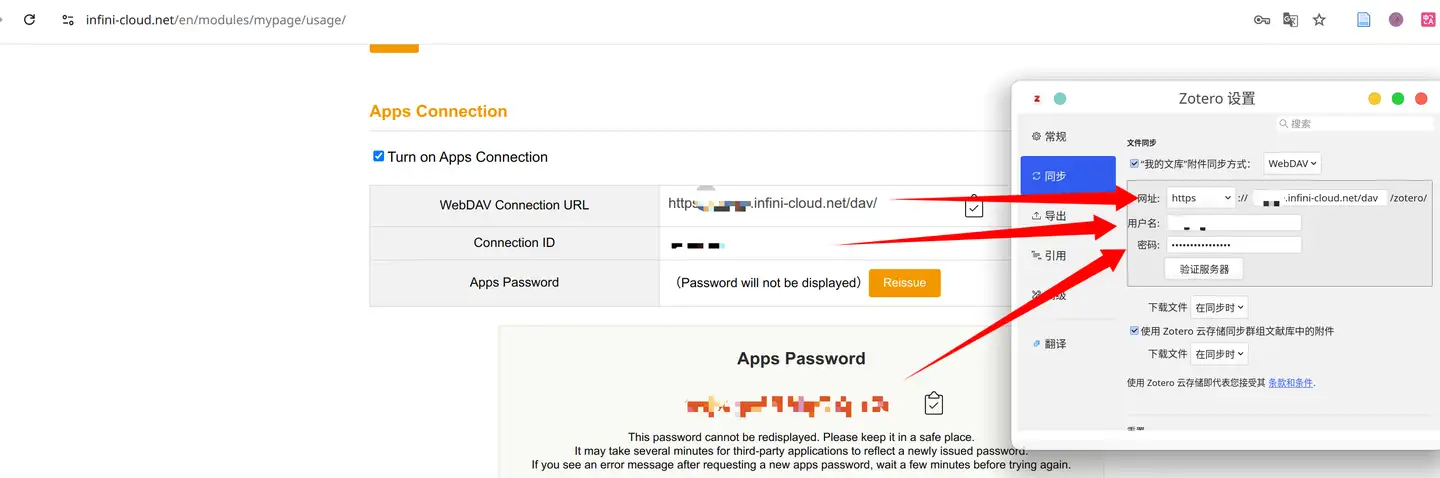Toggle "我的文库" attachment sync checkbox

(1134, 163)
